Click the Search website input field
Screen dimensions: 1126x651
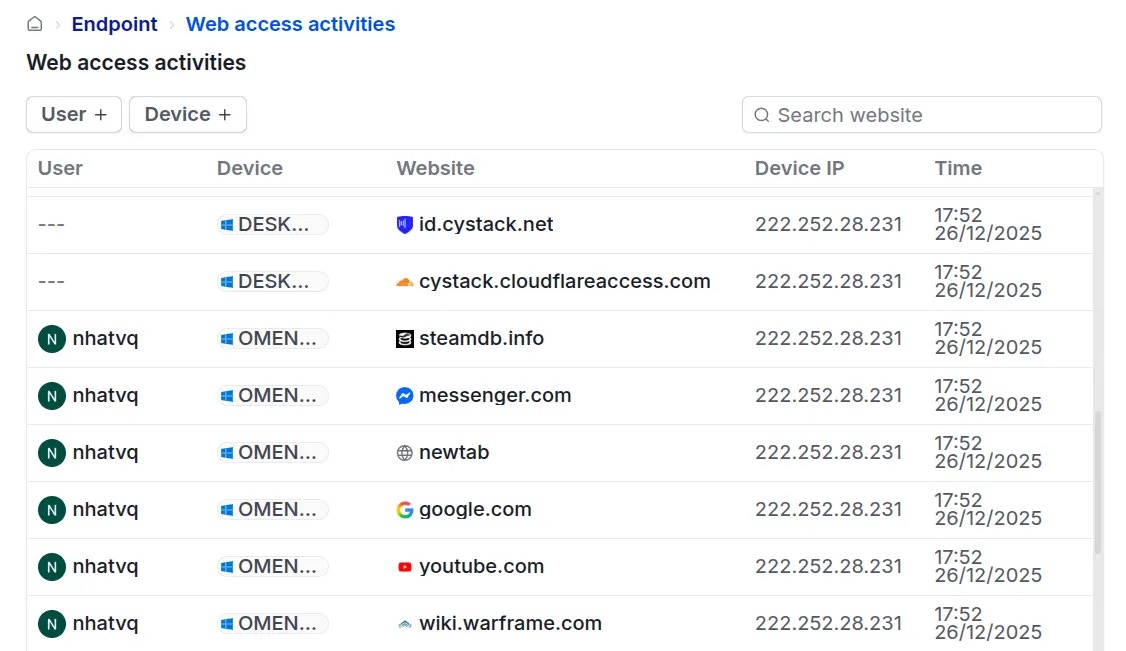(920, 115)
